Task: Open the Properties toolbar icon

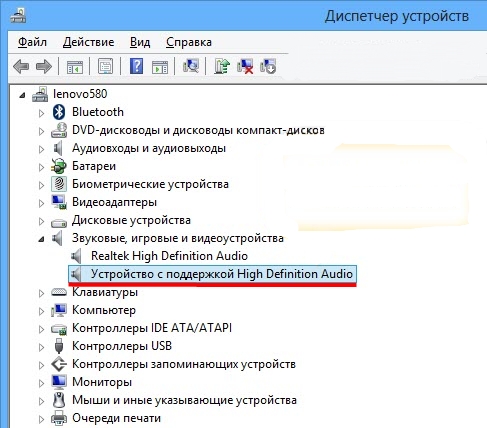Action: click(x=105, y=66)
